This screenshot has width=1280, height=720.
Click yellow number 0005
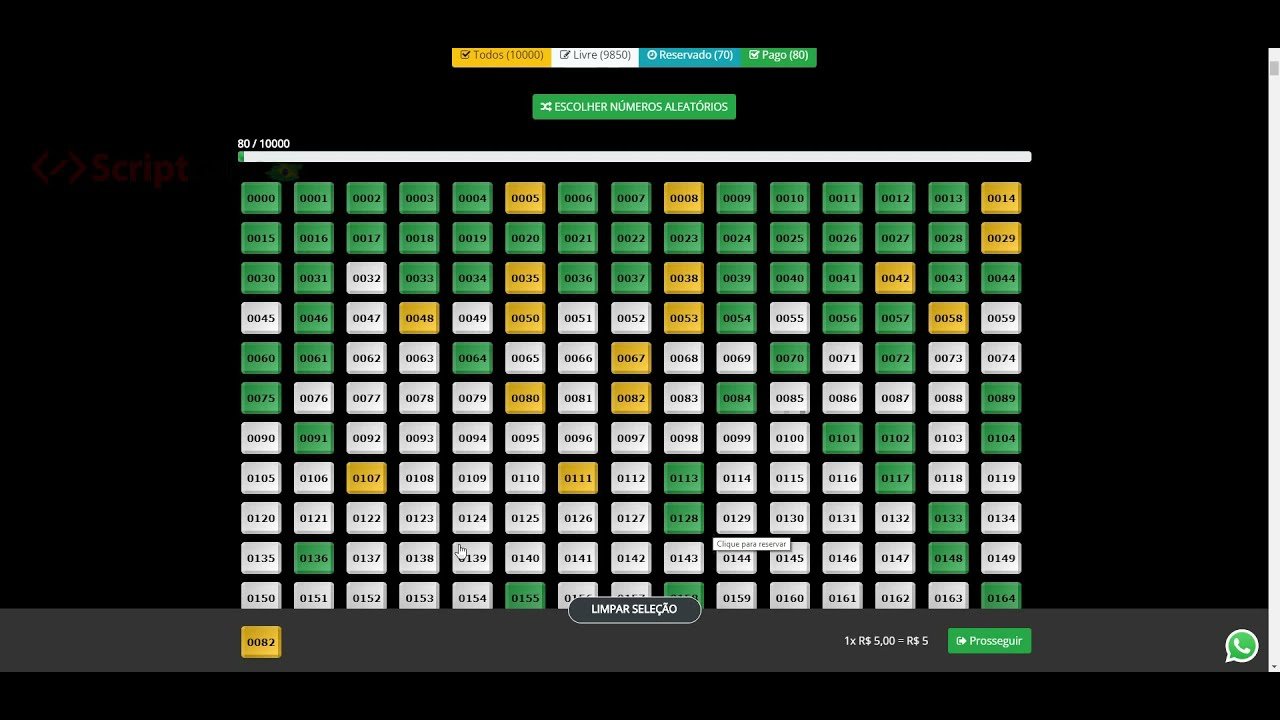pyautogui.click(x=525, y=198)
